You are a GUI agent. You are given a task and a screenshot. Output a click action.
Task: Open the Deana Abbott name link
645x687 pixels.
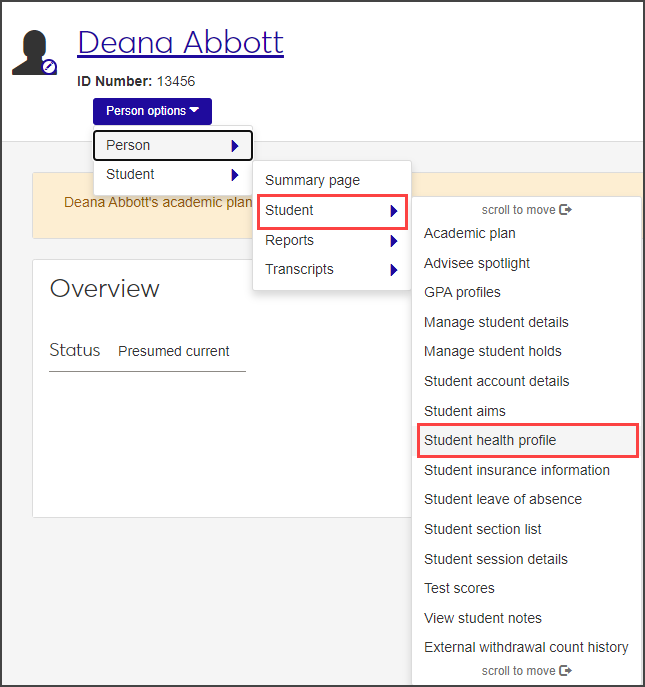point(180,42)
